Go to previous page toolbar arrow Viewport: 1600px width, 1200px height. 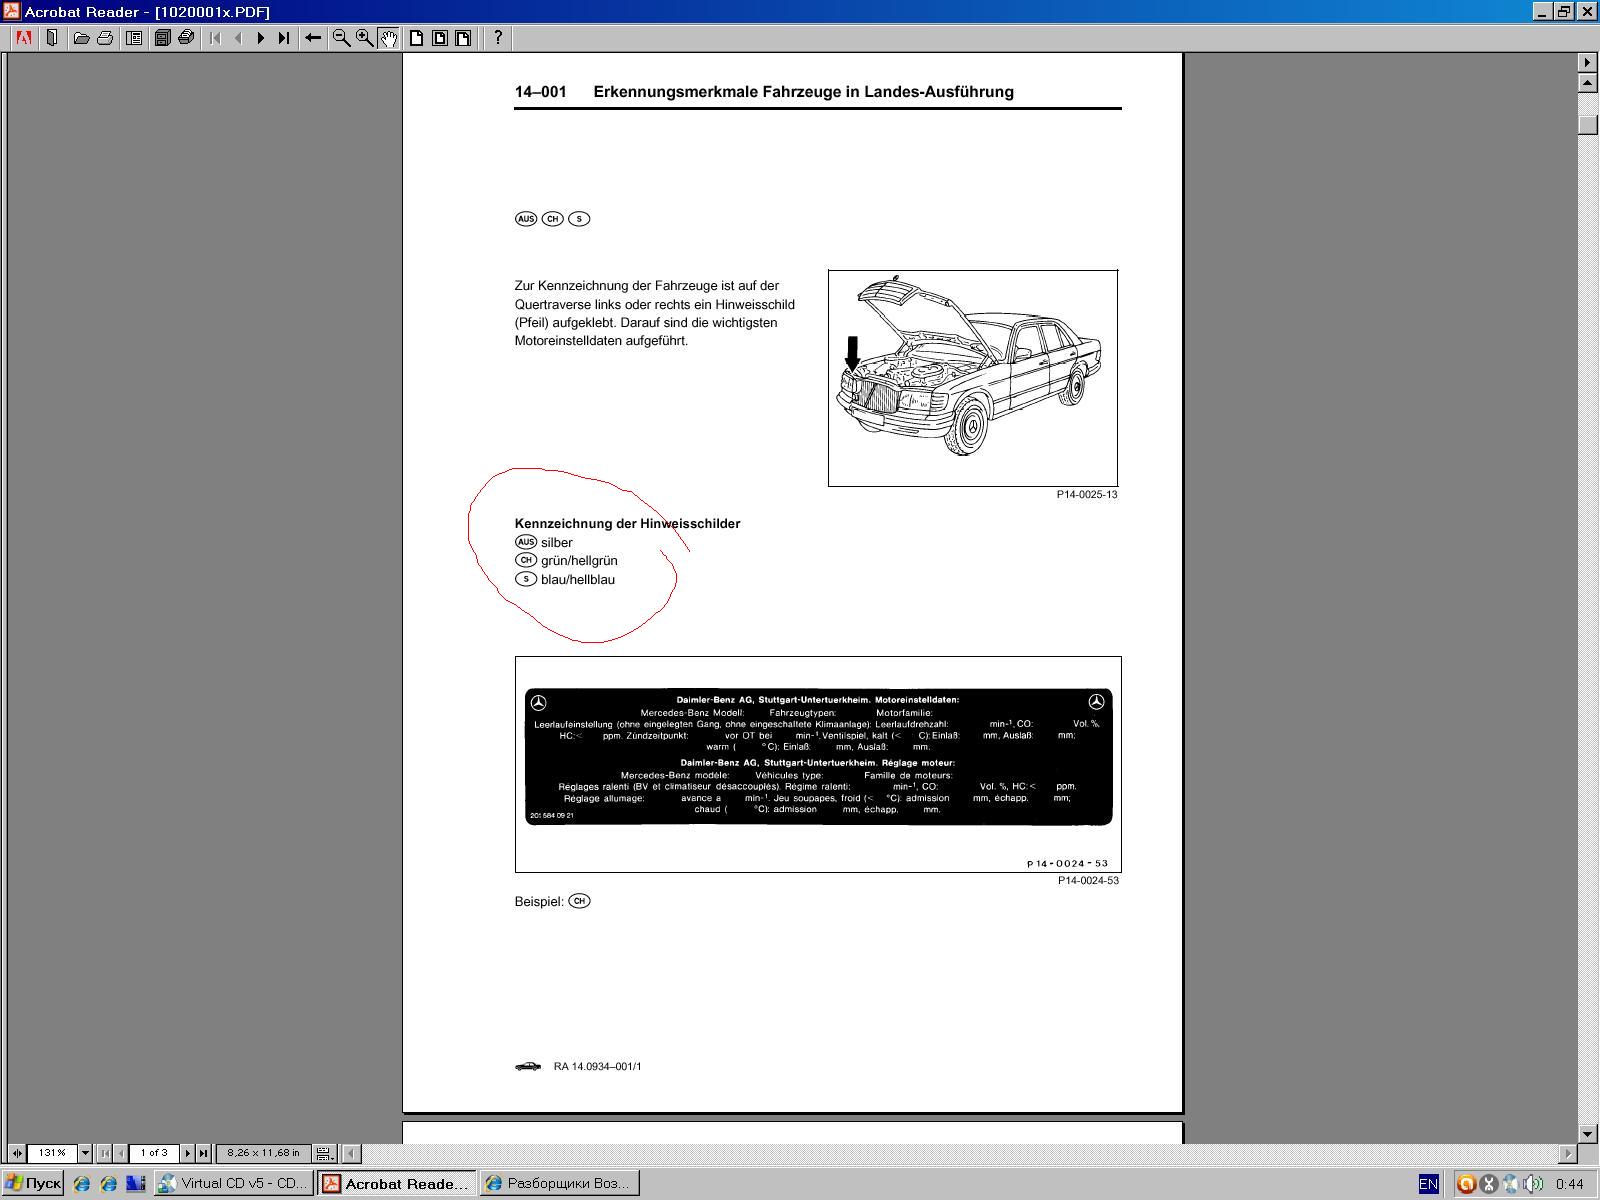[238, 38]
